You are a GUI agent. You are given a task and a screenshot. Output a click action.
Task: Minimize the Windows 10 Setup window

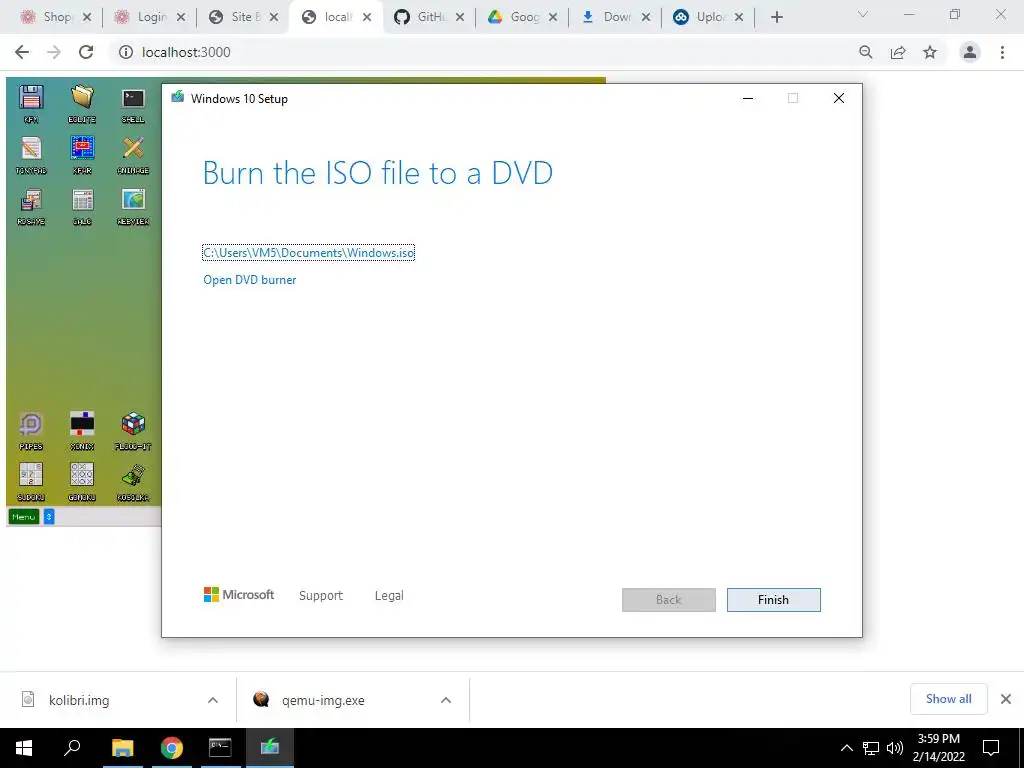748,99
